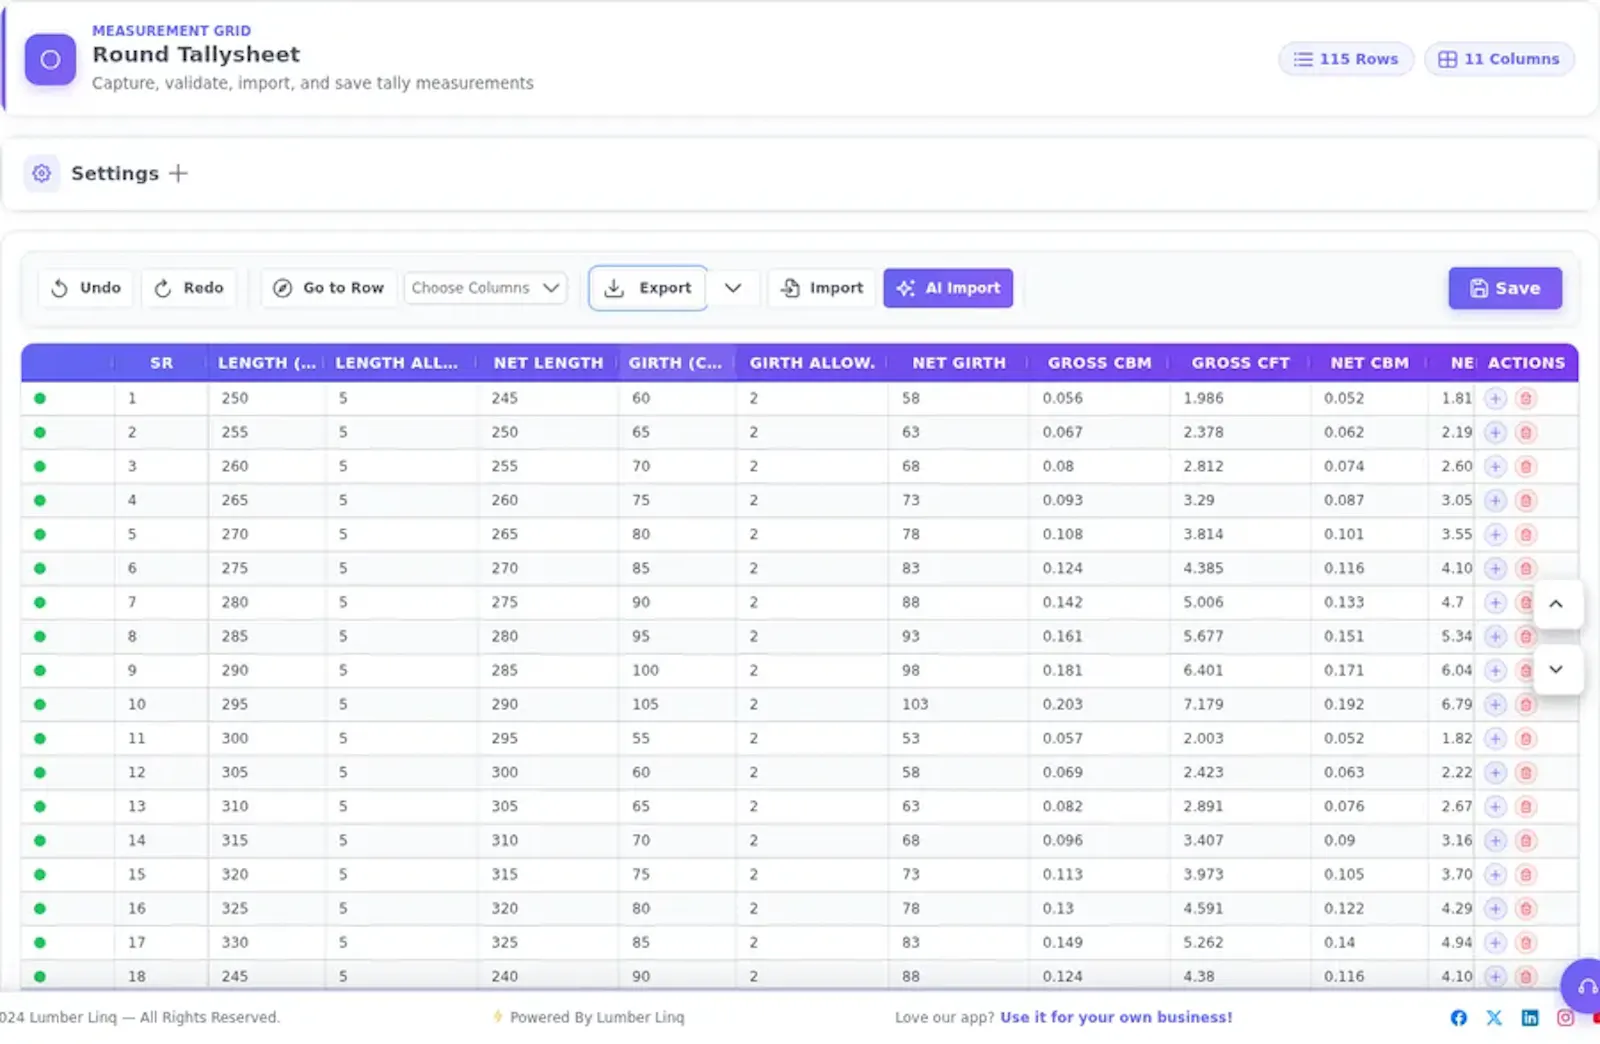The width and height of the screenshot is (1600, 1044).
Task: Open the Choose Columns dropdown
Action: click(485, 288)
